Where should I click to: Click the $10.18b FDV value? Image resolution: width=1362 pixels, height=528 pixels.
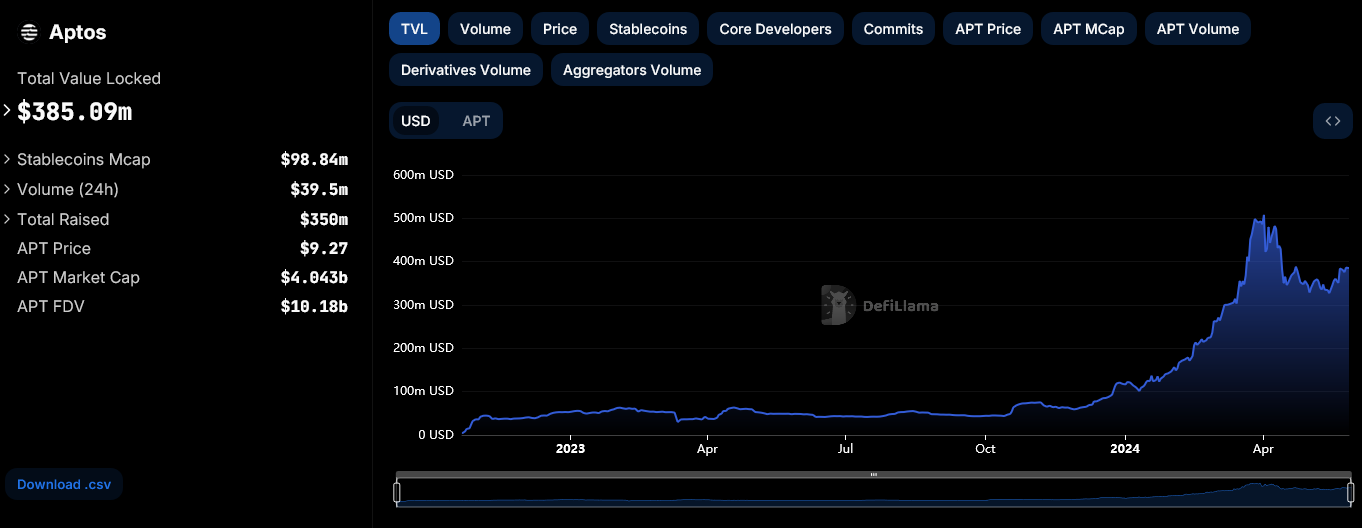pos(314,306)
